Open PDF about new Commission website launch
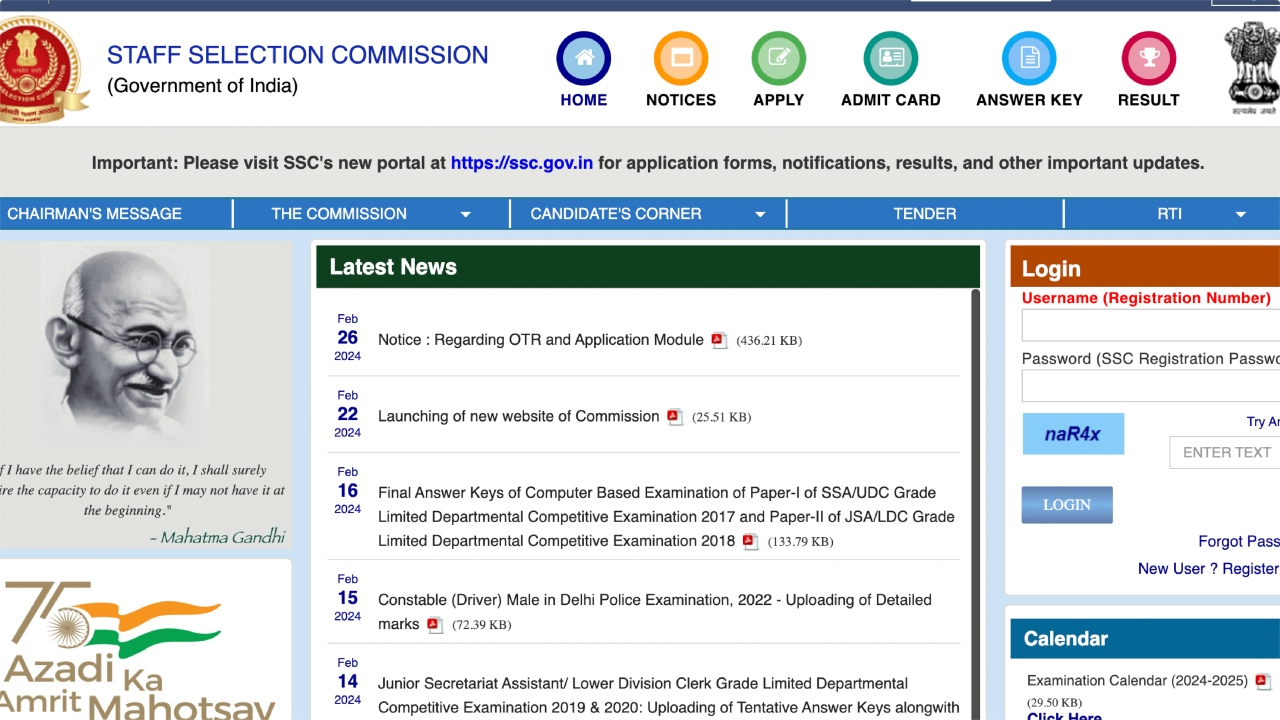Viewport: 1280px width, 720px height. pyautogui.click(x=674, y=417)
